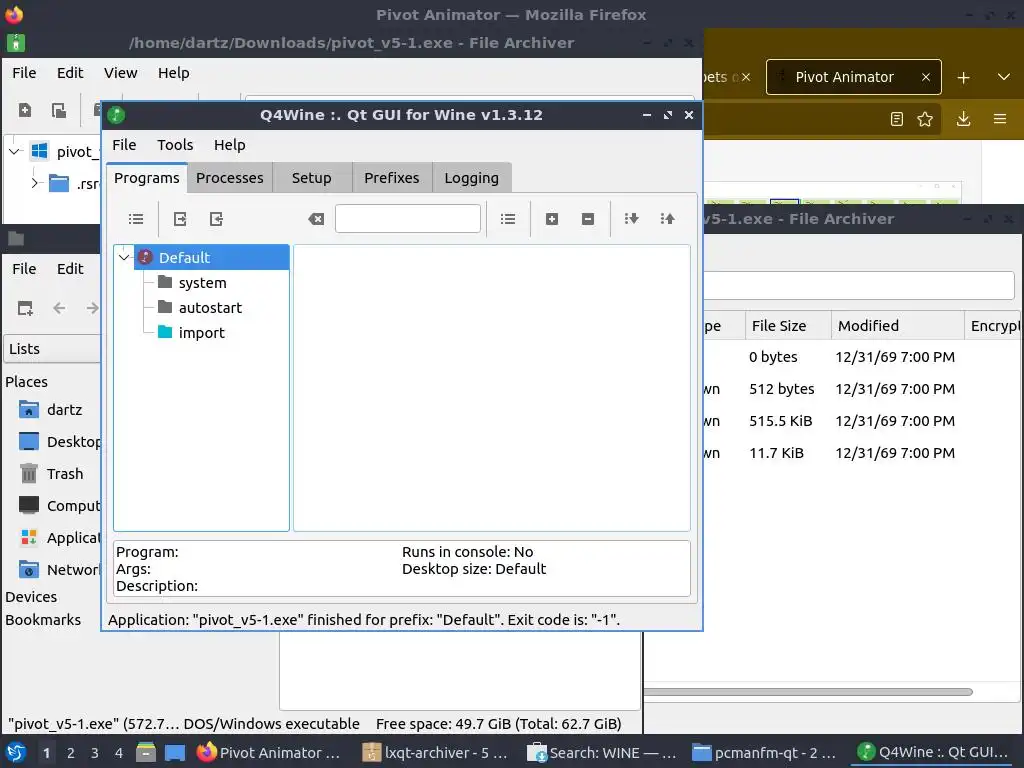Click Firefox reader view icon
Viewport: 1024px width, 768px height.
pyautogui.click(x=897, y=119)
